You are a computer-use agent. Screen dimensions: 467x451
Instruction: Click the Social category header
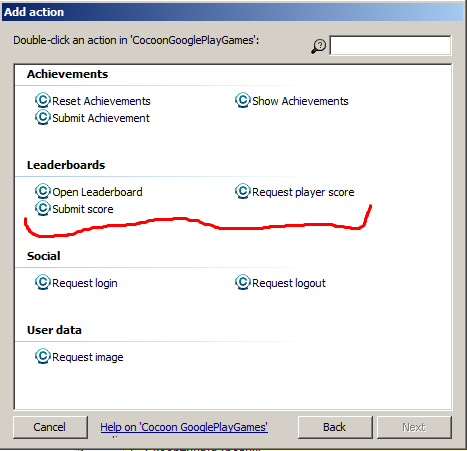click(44, 256)
